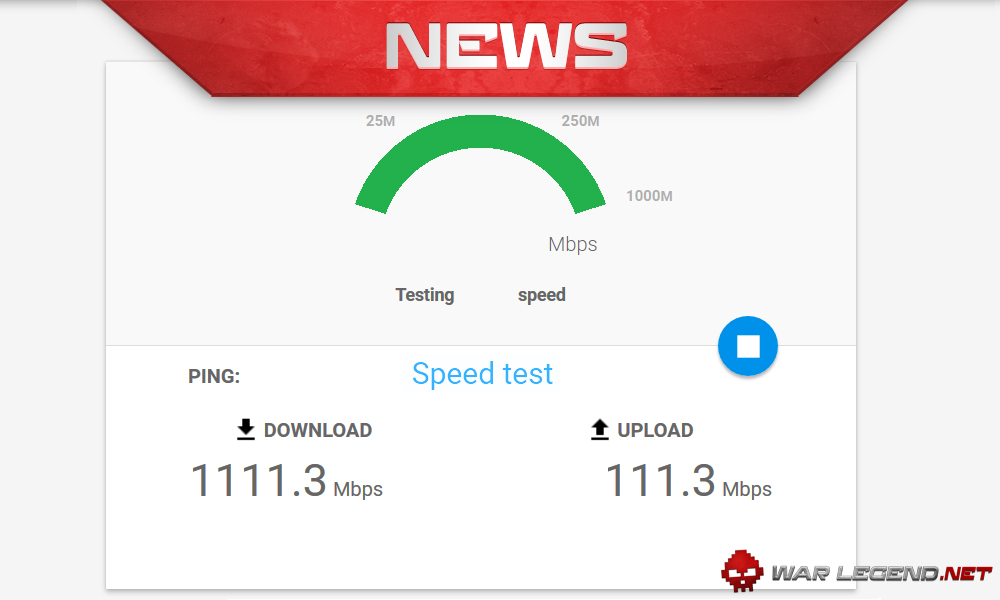Click the PING: label

point(214,376)
